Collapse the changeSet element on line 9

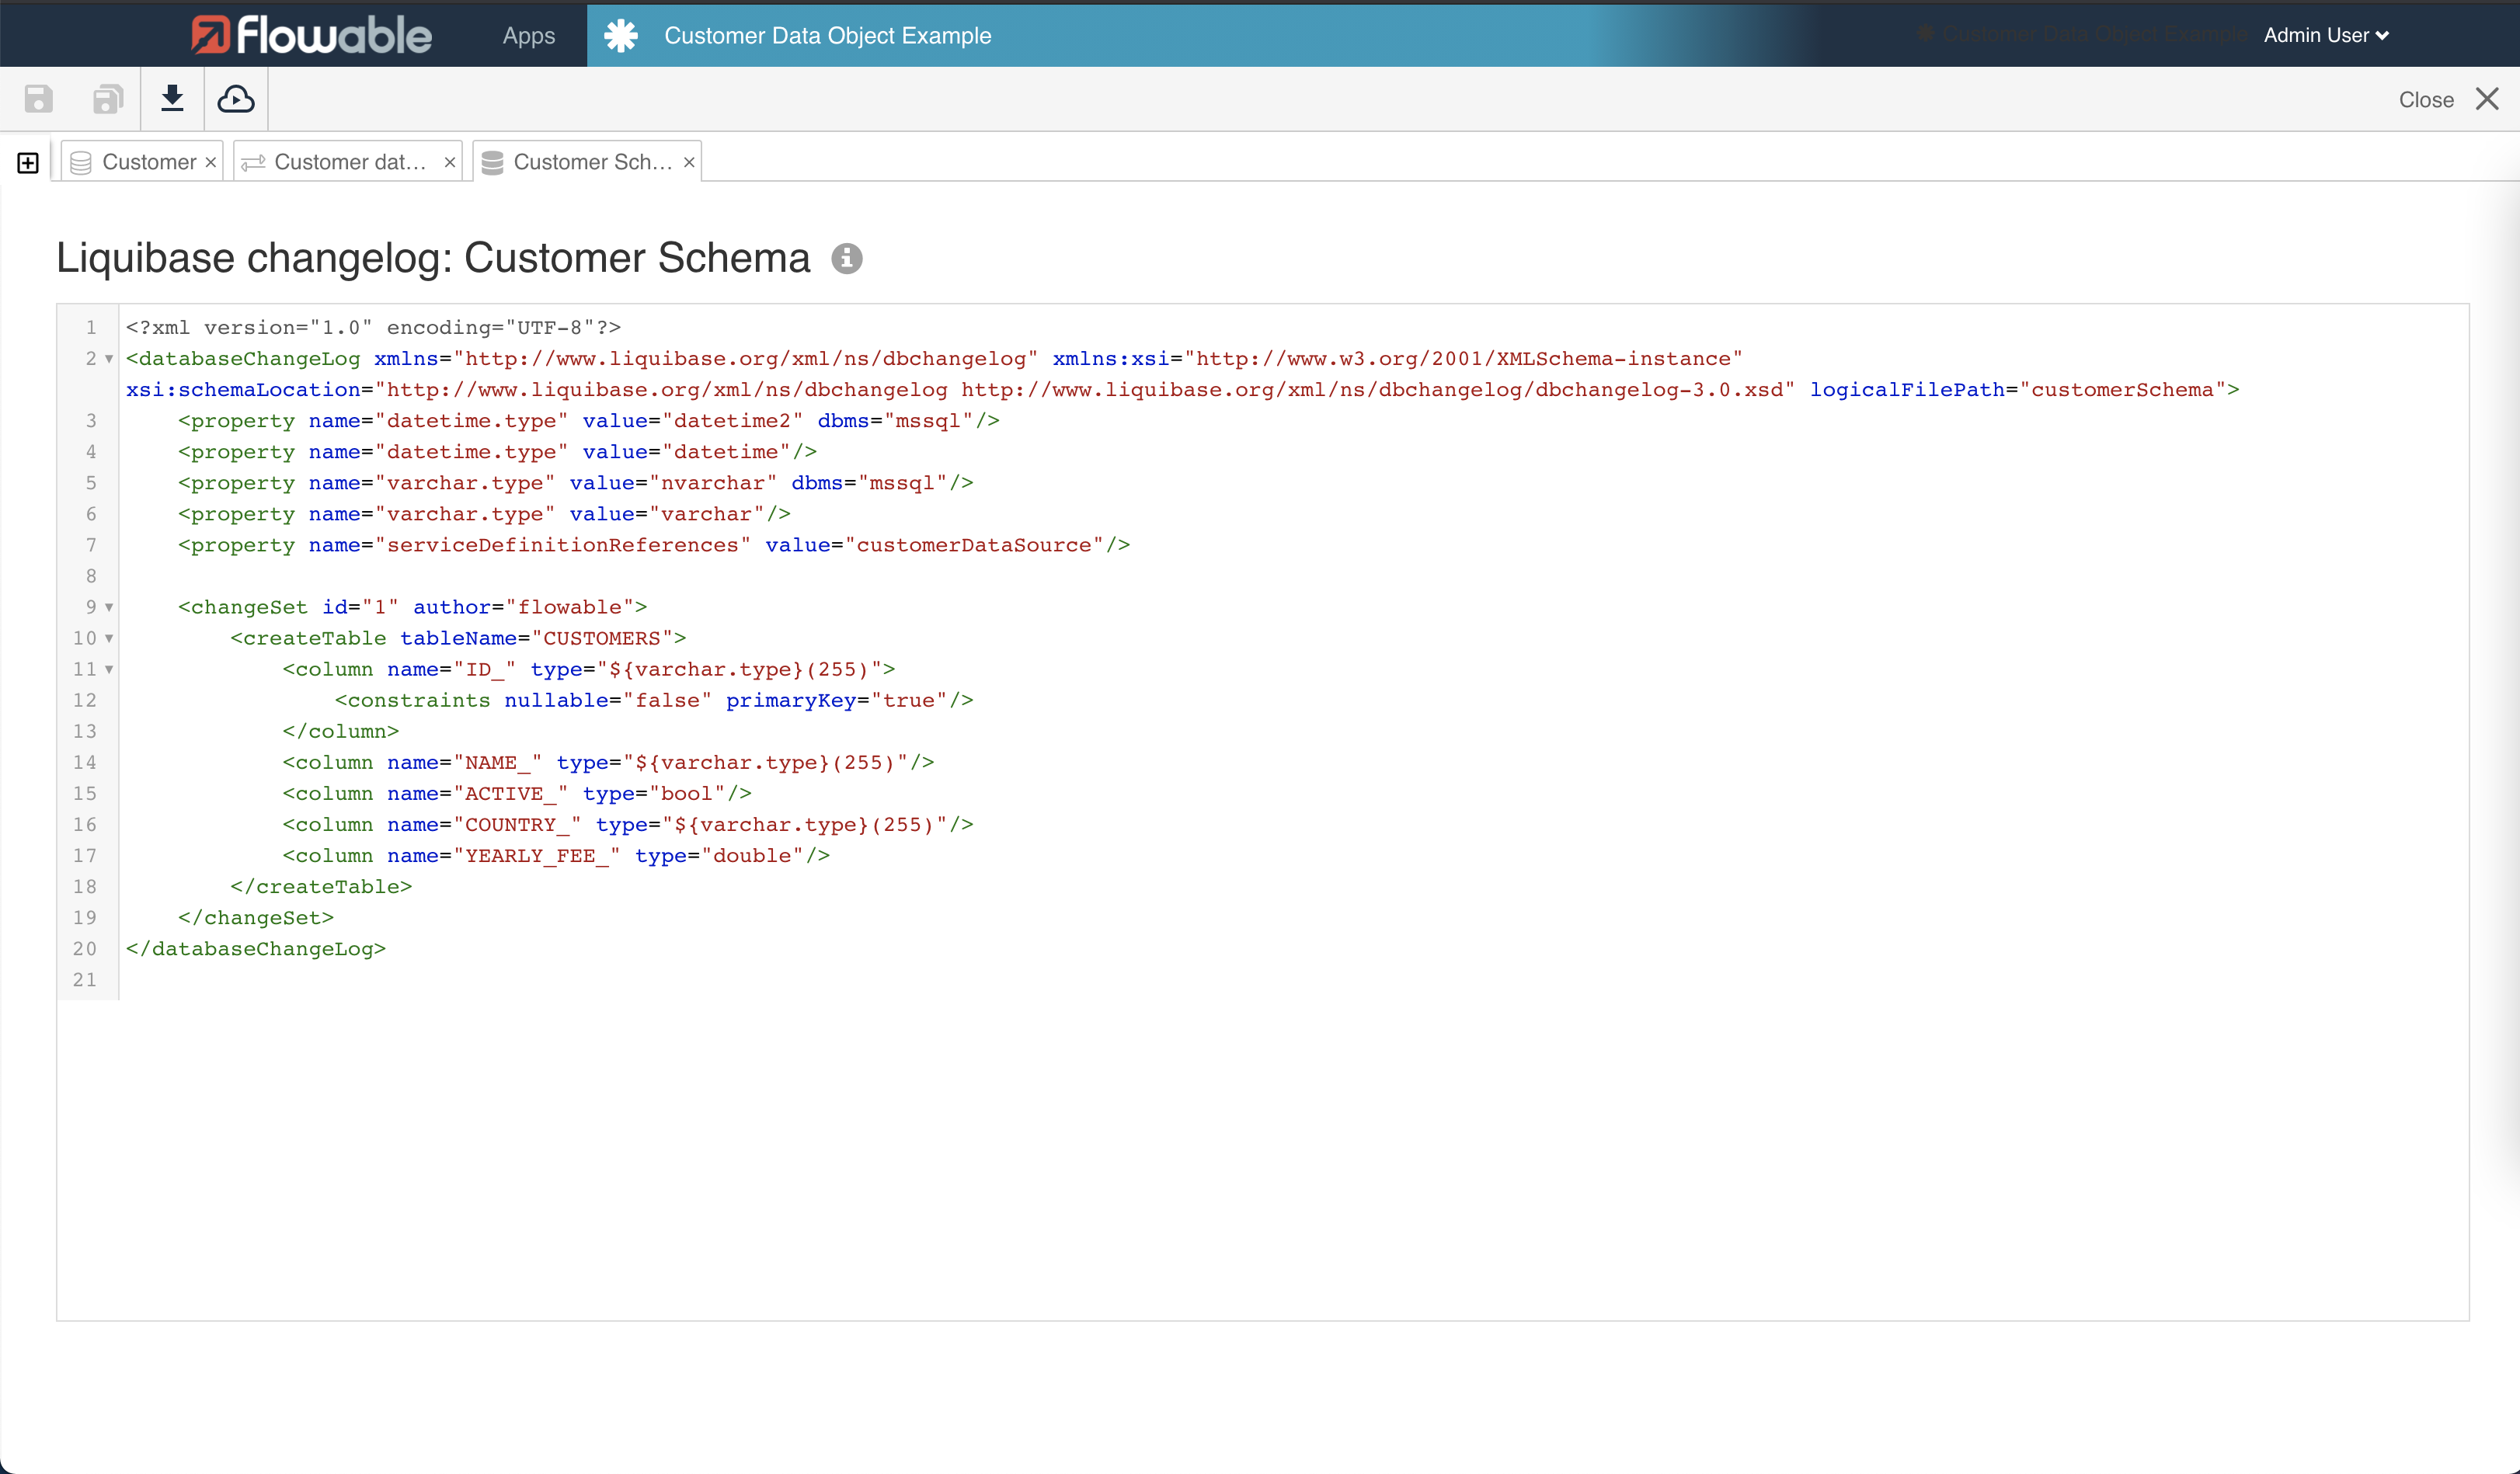[108, 607]
